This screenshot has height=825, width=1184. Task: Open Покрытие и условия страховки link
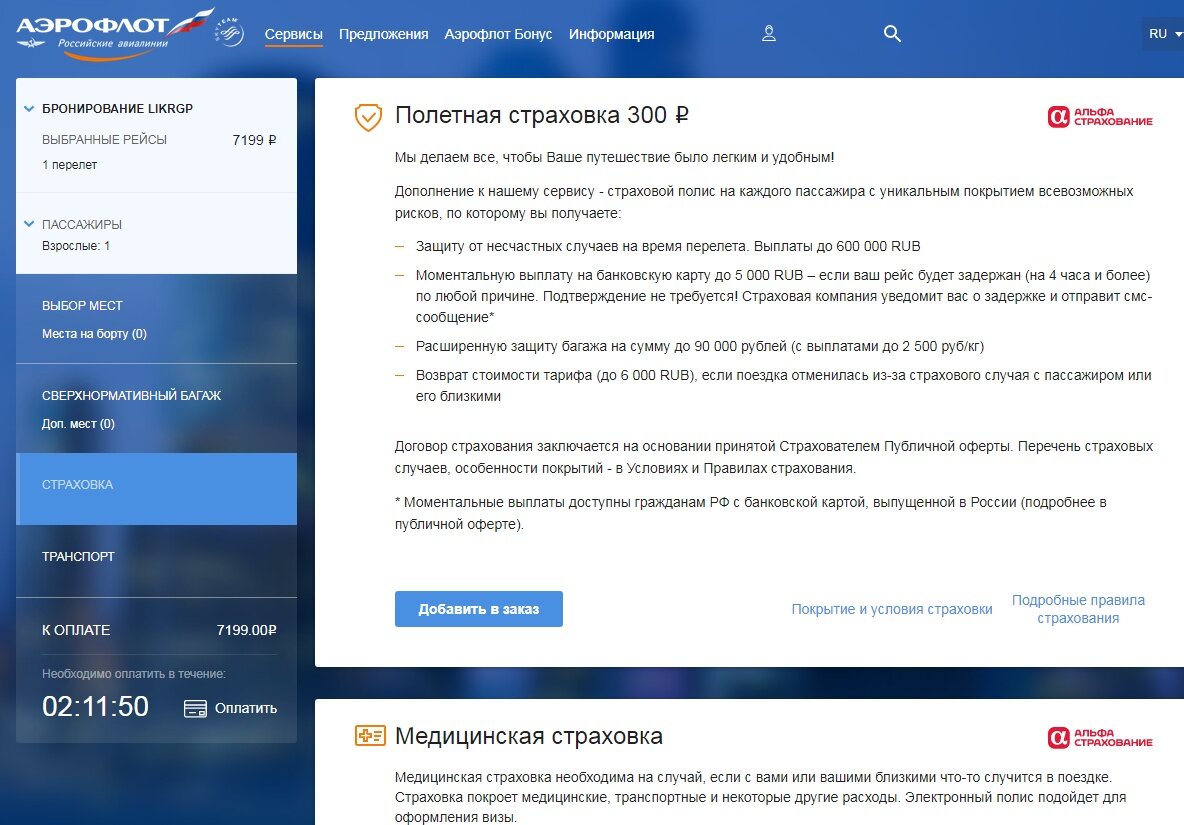[x=892, y=609]
